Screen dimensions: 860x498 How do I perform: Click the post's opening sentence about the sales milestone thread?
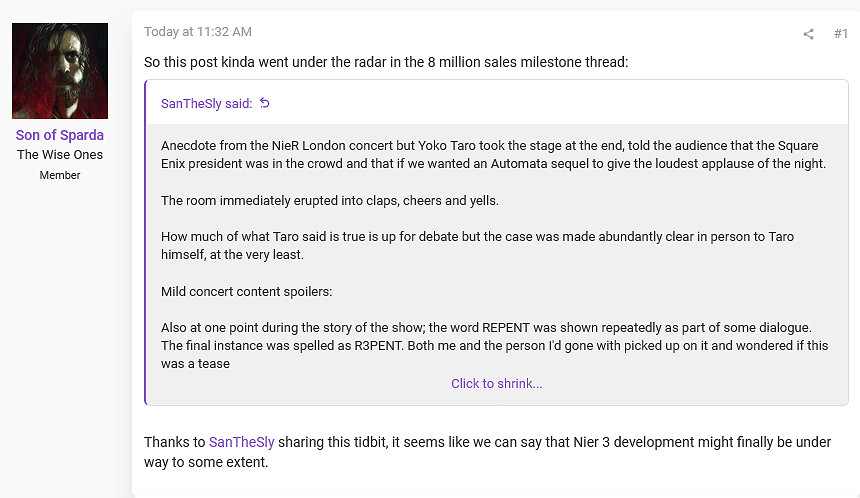pos(385,62)
